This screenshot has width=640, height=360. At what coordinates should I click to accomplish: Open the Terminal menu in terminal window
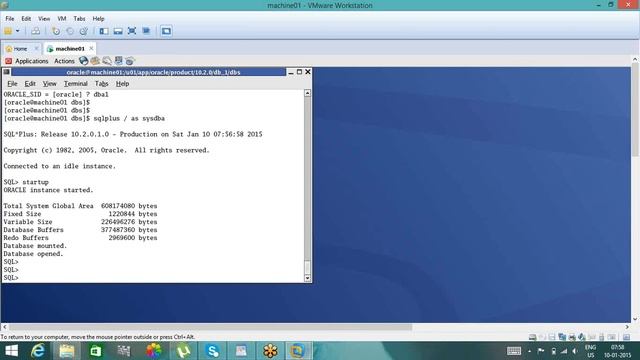pyautogui.click(x=76, y=84)
